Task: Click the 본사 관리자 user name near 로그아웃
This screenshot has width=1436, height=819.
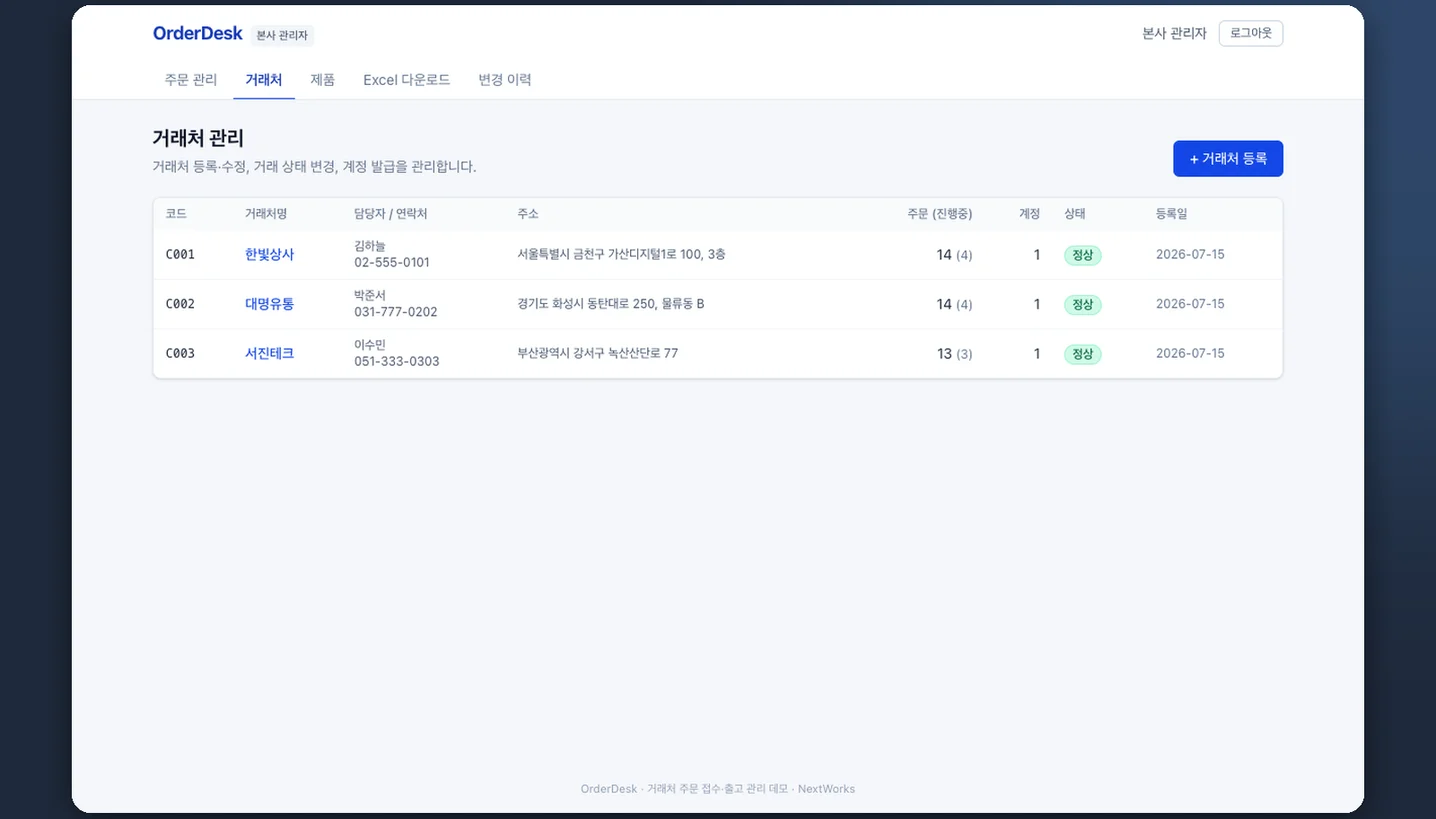Action: point(1174,33)
